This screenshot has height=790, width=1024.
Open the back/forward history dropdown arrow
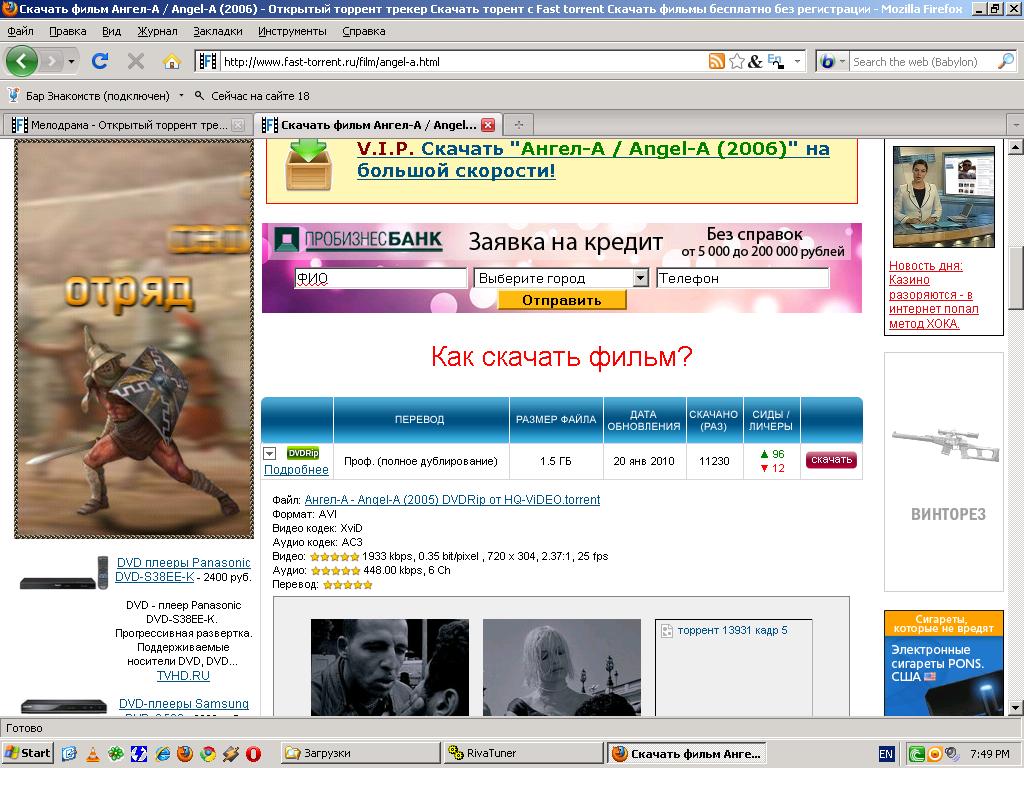[72, 61]
